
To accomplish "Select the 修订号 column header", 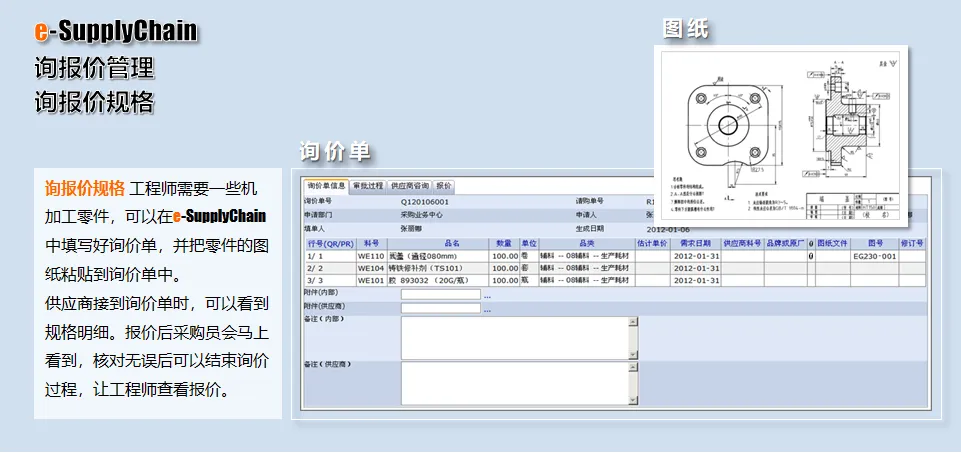I will (x=912, y=243).
